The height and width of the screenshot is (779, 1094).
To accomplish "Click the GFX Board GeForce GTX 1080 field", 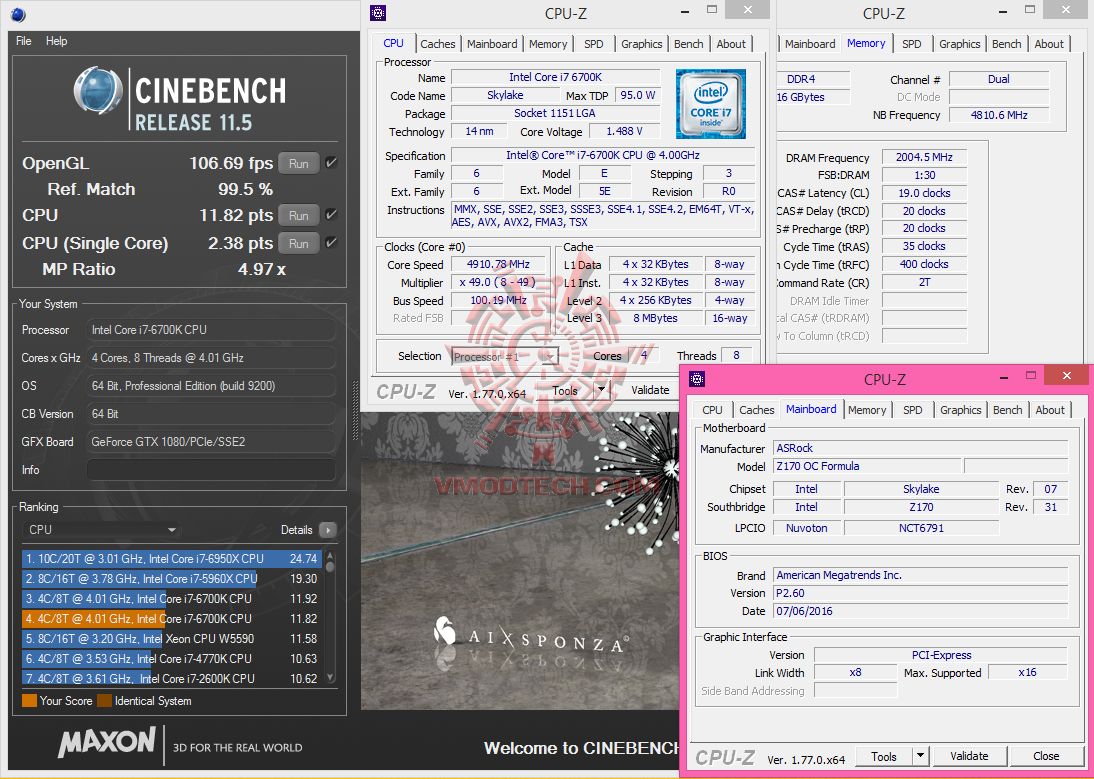I will coord(211,441).
